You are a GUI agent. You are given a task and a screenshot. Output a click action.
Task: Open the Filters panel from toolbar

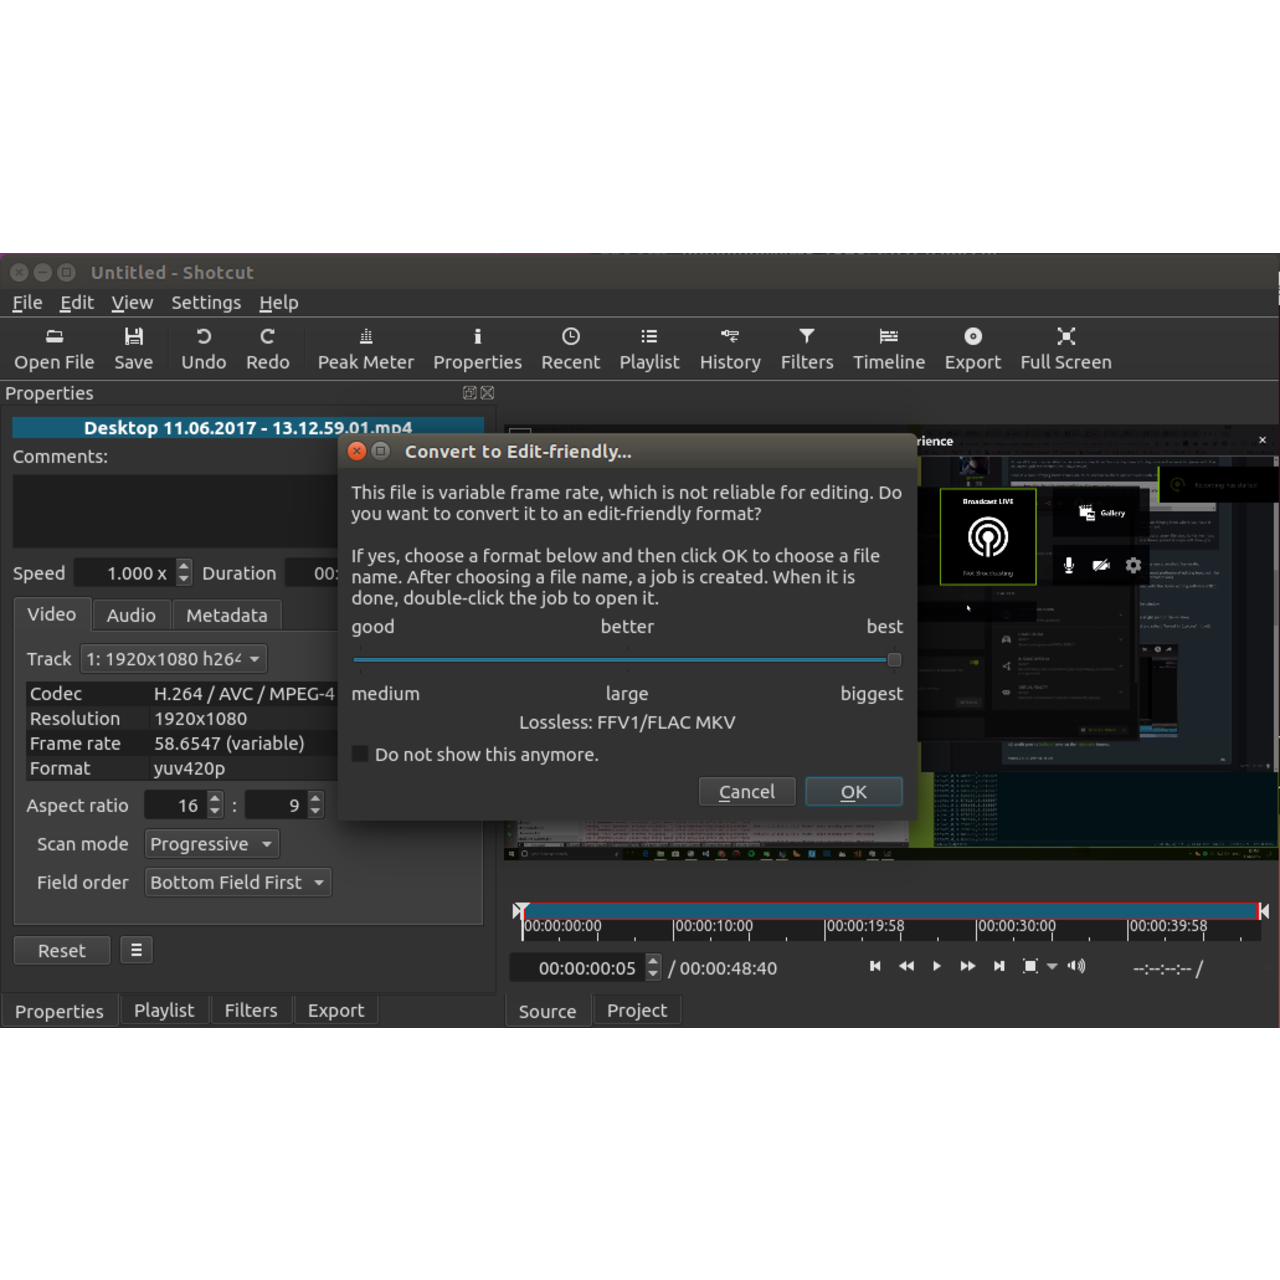806,348
